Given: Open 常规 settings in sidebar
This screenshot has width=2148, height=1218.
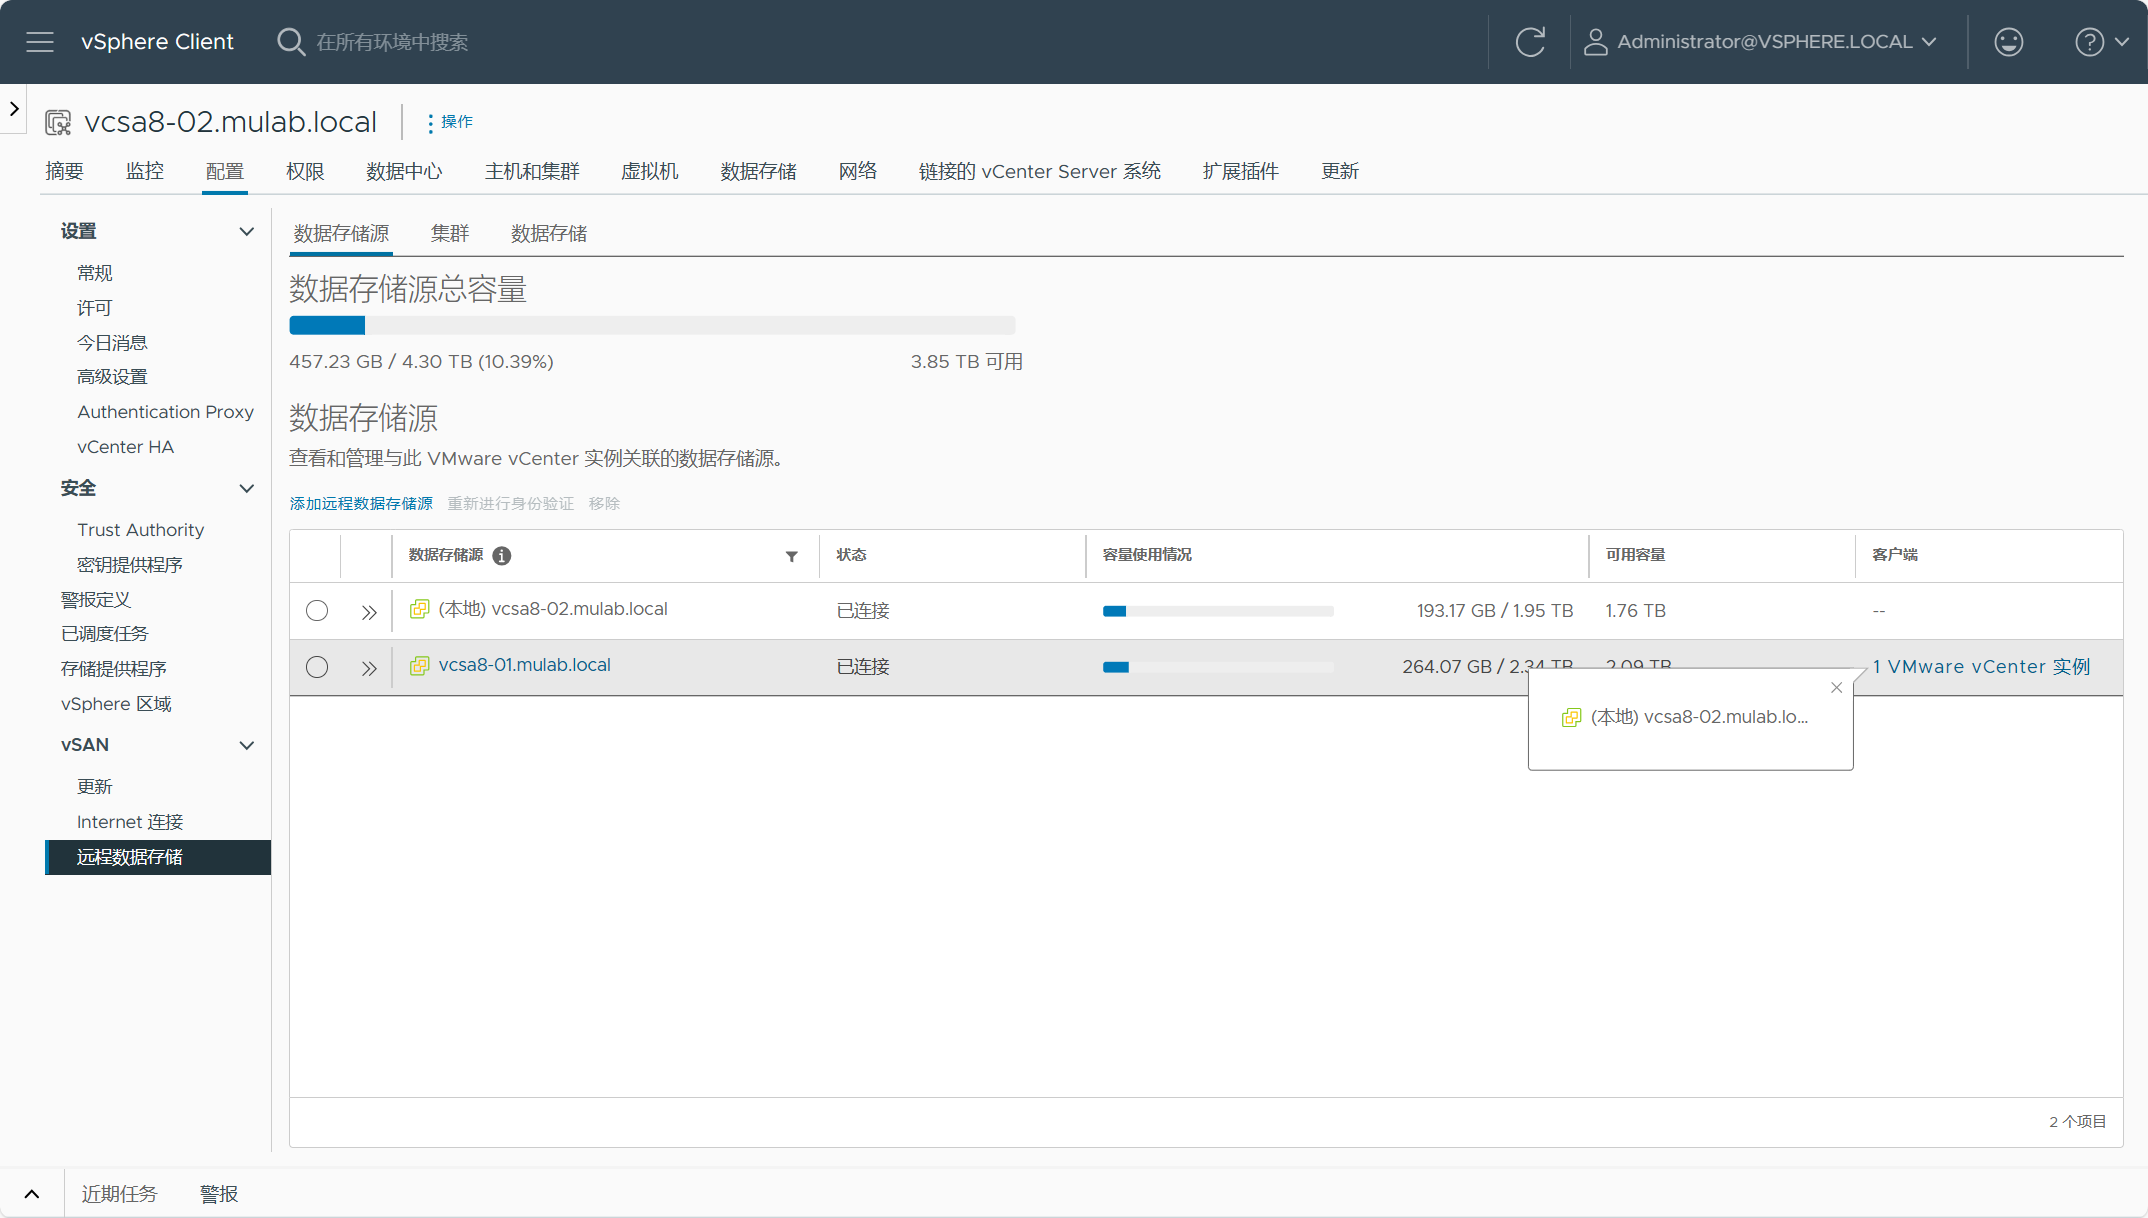Looking at the screenshot, I should pyautogui.click(x=95, y=273).
